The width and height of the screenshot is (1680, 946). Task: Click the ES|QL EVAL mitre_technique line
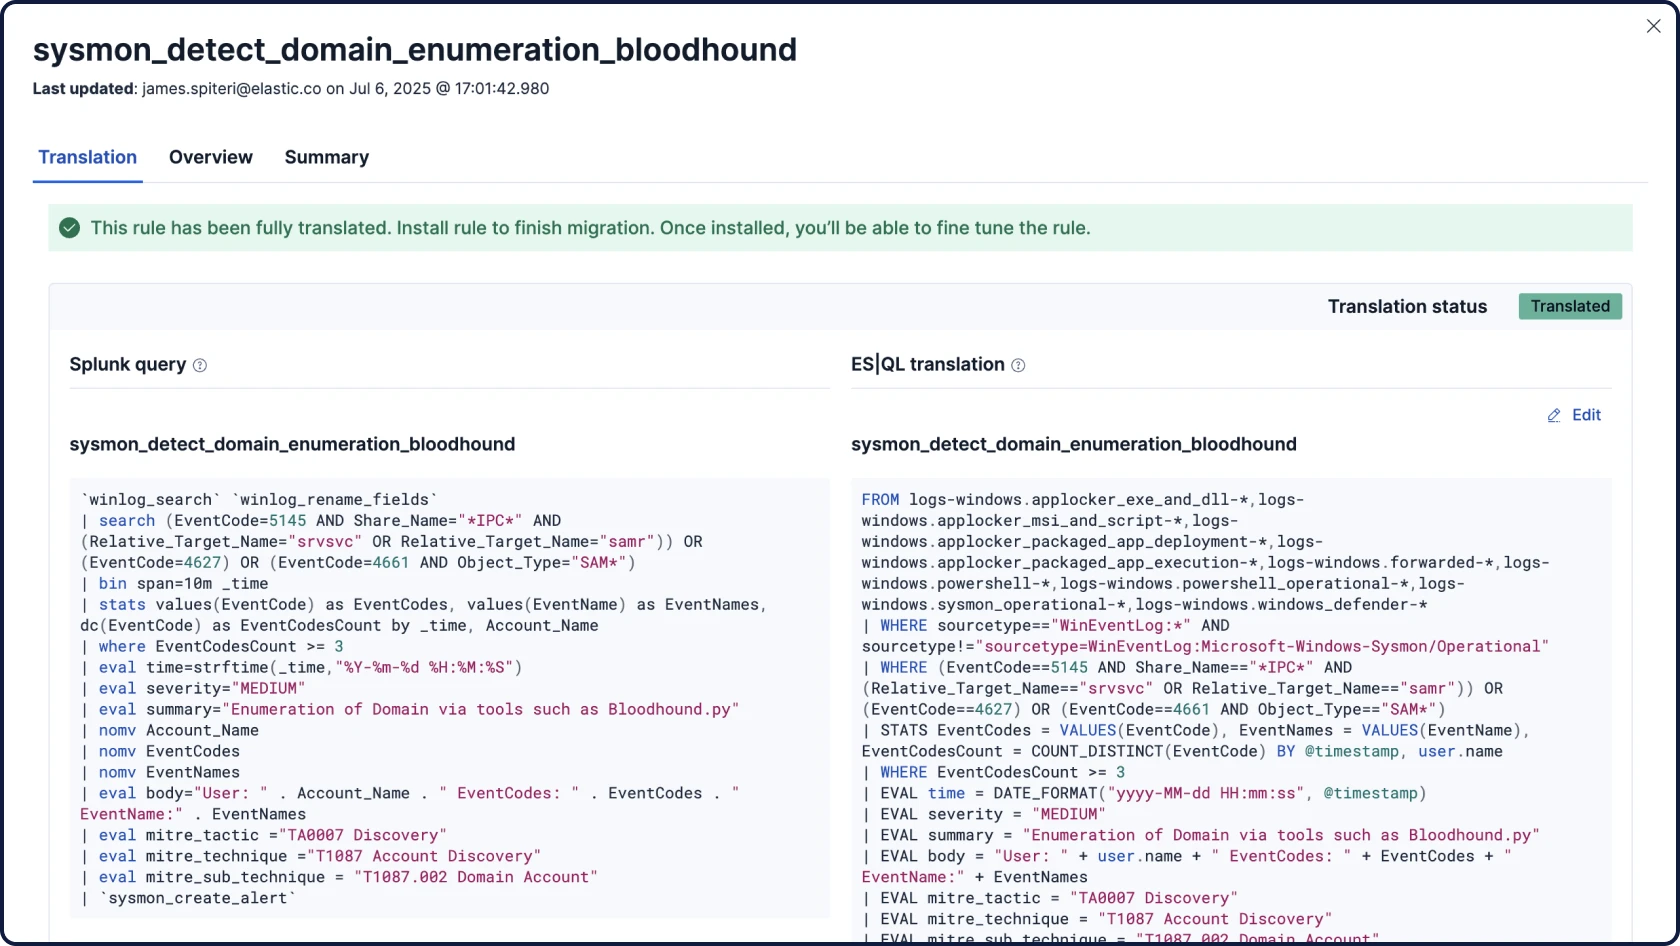coord(1097,920)
